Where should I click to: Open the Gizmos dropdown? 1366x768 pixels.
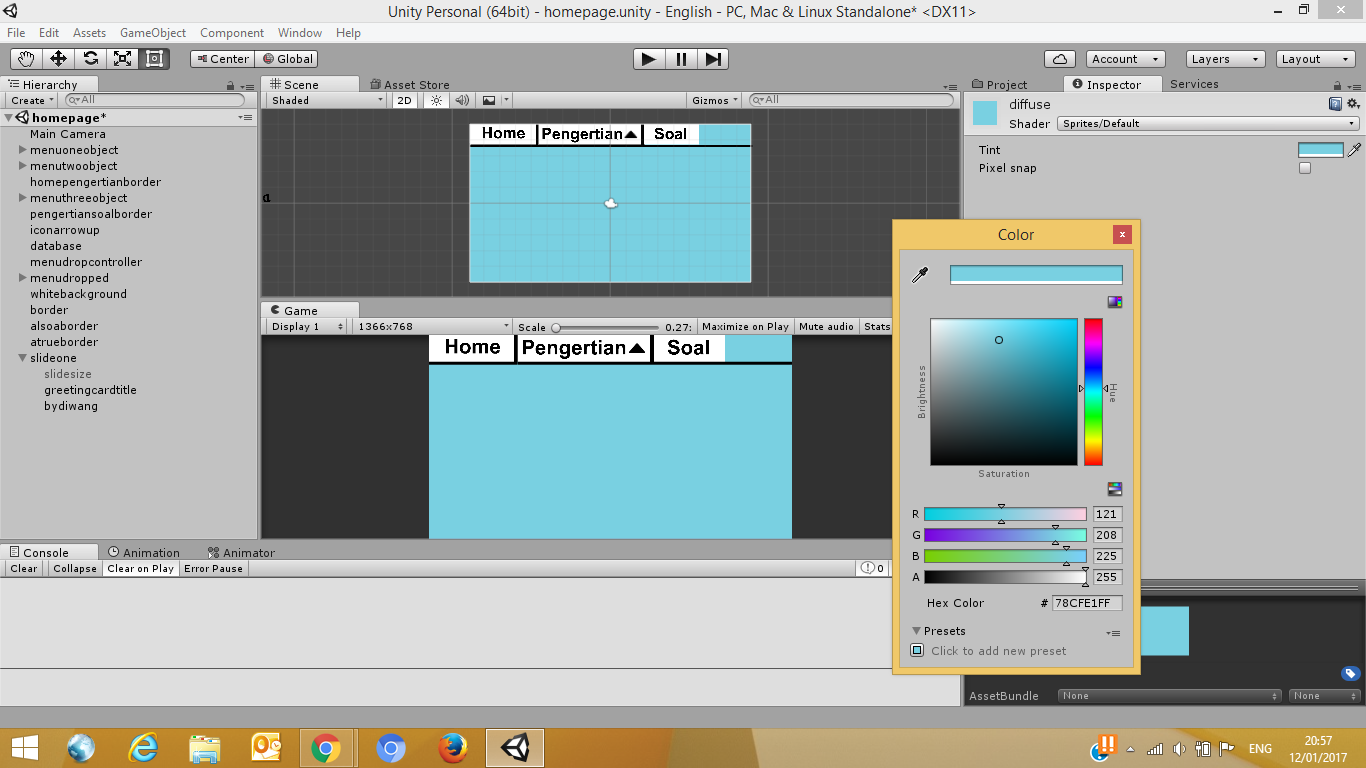pyautogui.click(x=715, y=100)
